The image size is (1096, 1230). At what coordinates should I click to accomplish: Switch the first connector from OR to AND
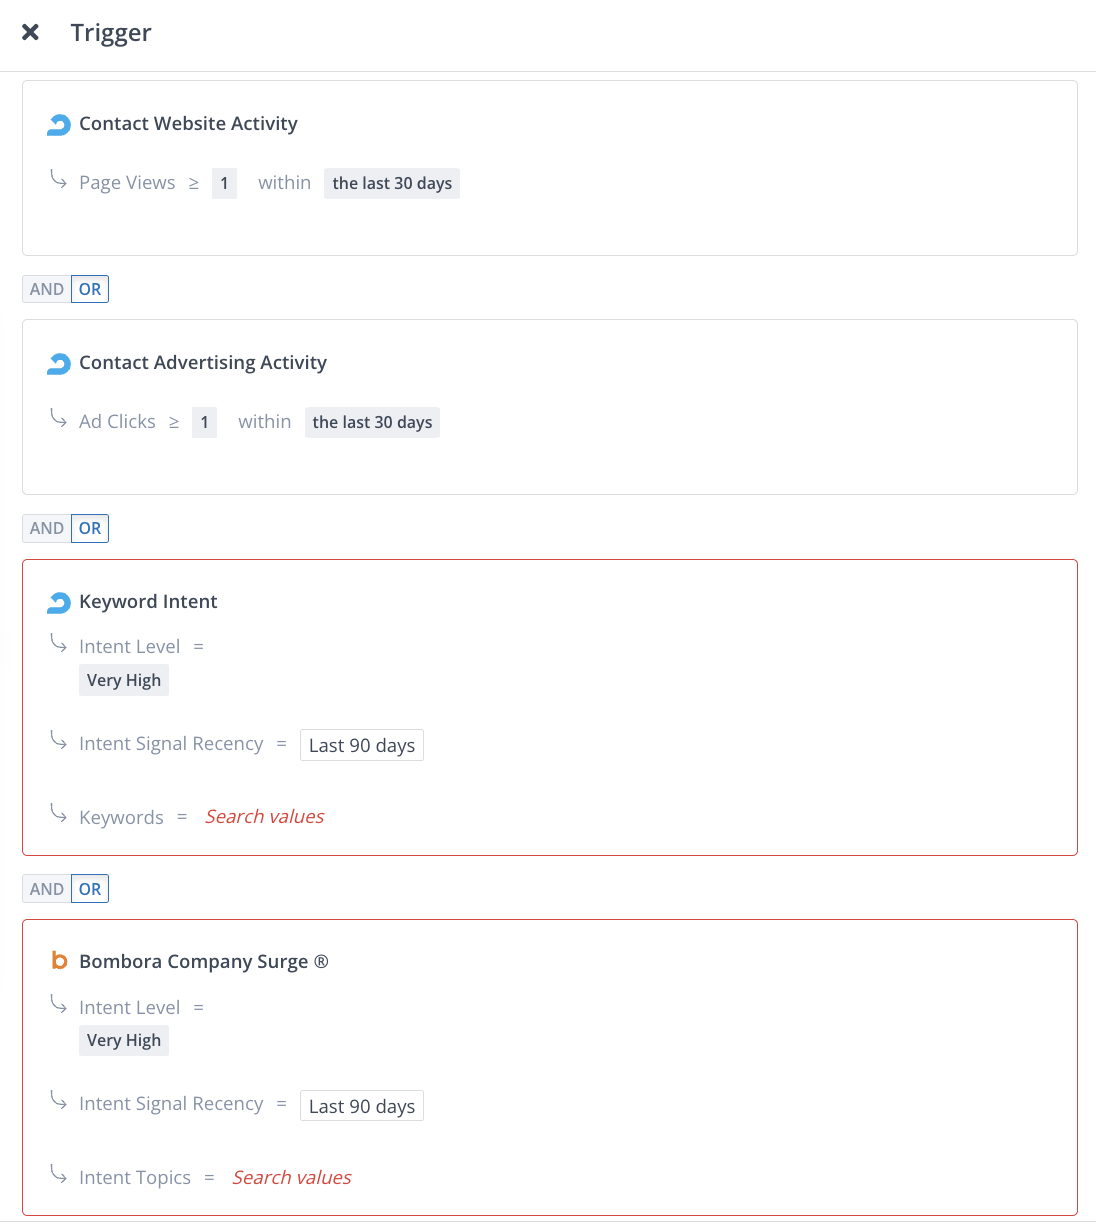pos(46,288)
